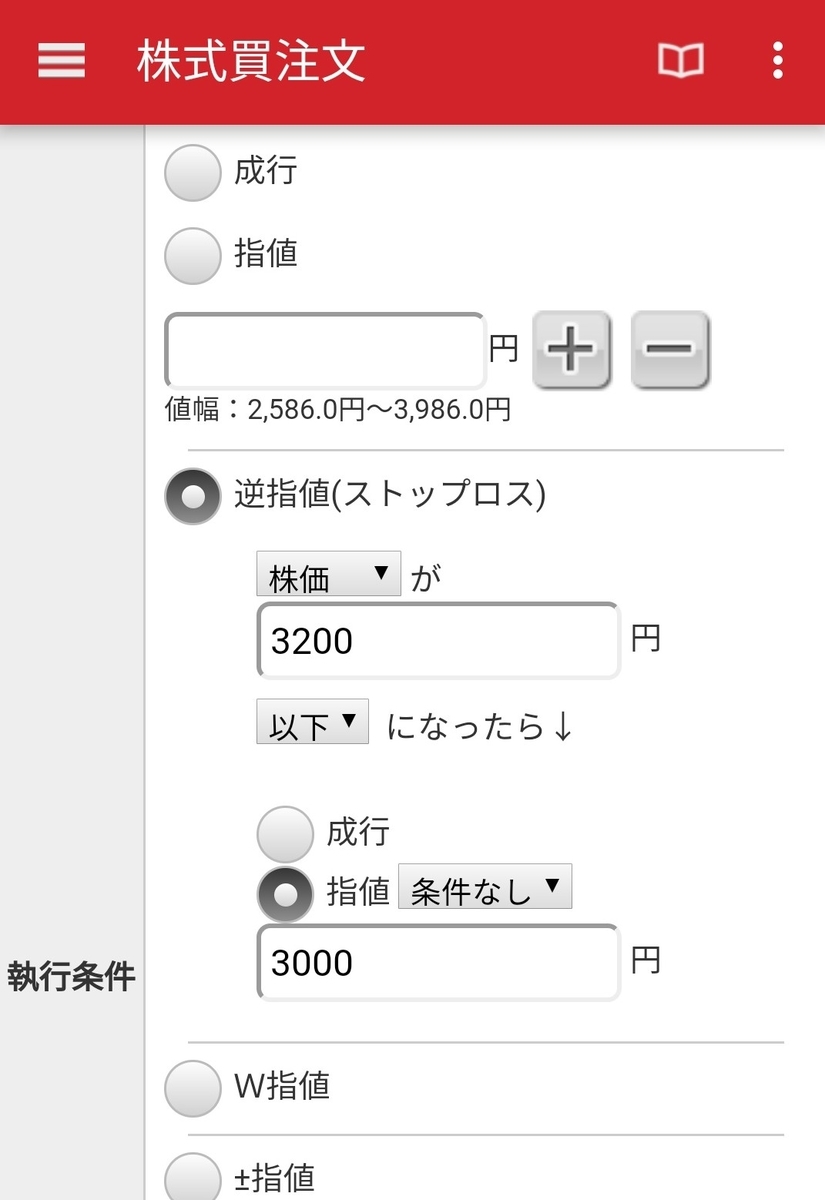The width and height of the screenshot is (825, 1200).
Task: Click the 株式買注文 title in the header
Action: [248, 61]
